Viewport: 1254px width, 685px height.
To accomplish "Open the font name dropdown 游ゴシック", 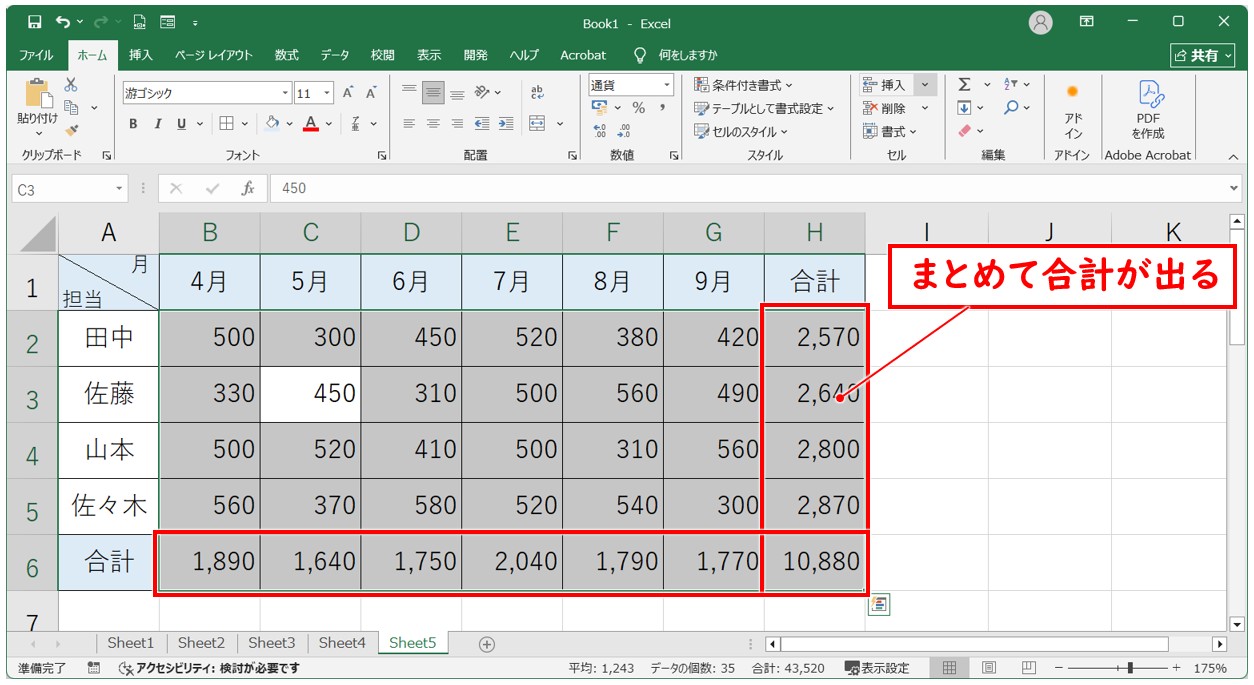I will pos(285,93).
